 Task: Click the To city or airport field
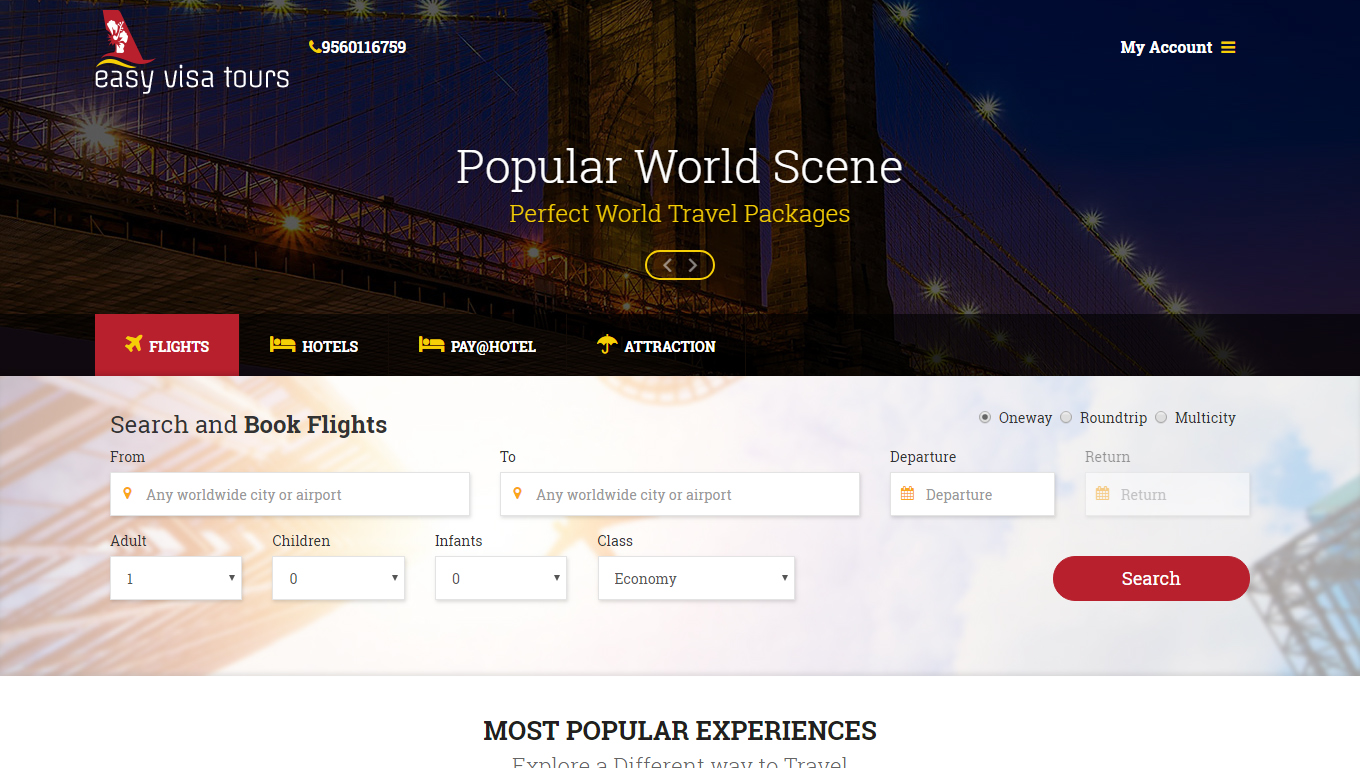click(680, 494)
